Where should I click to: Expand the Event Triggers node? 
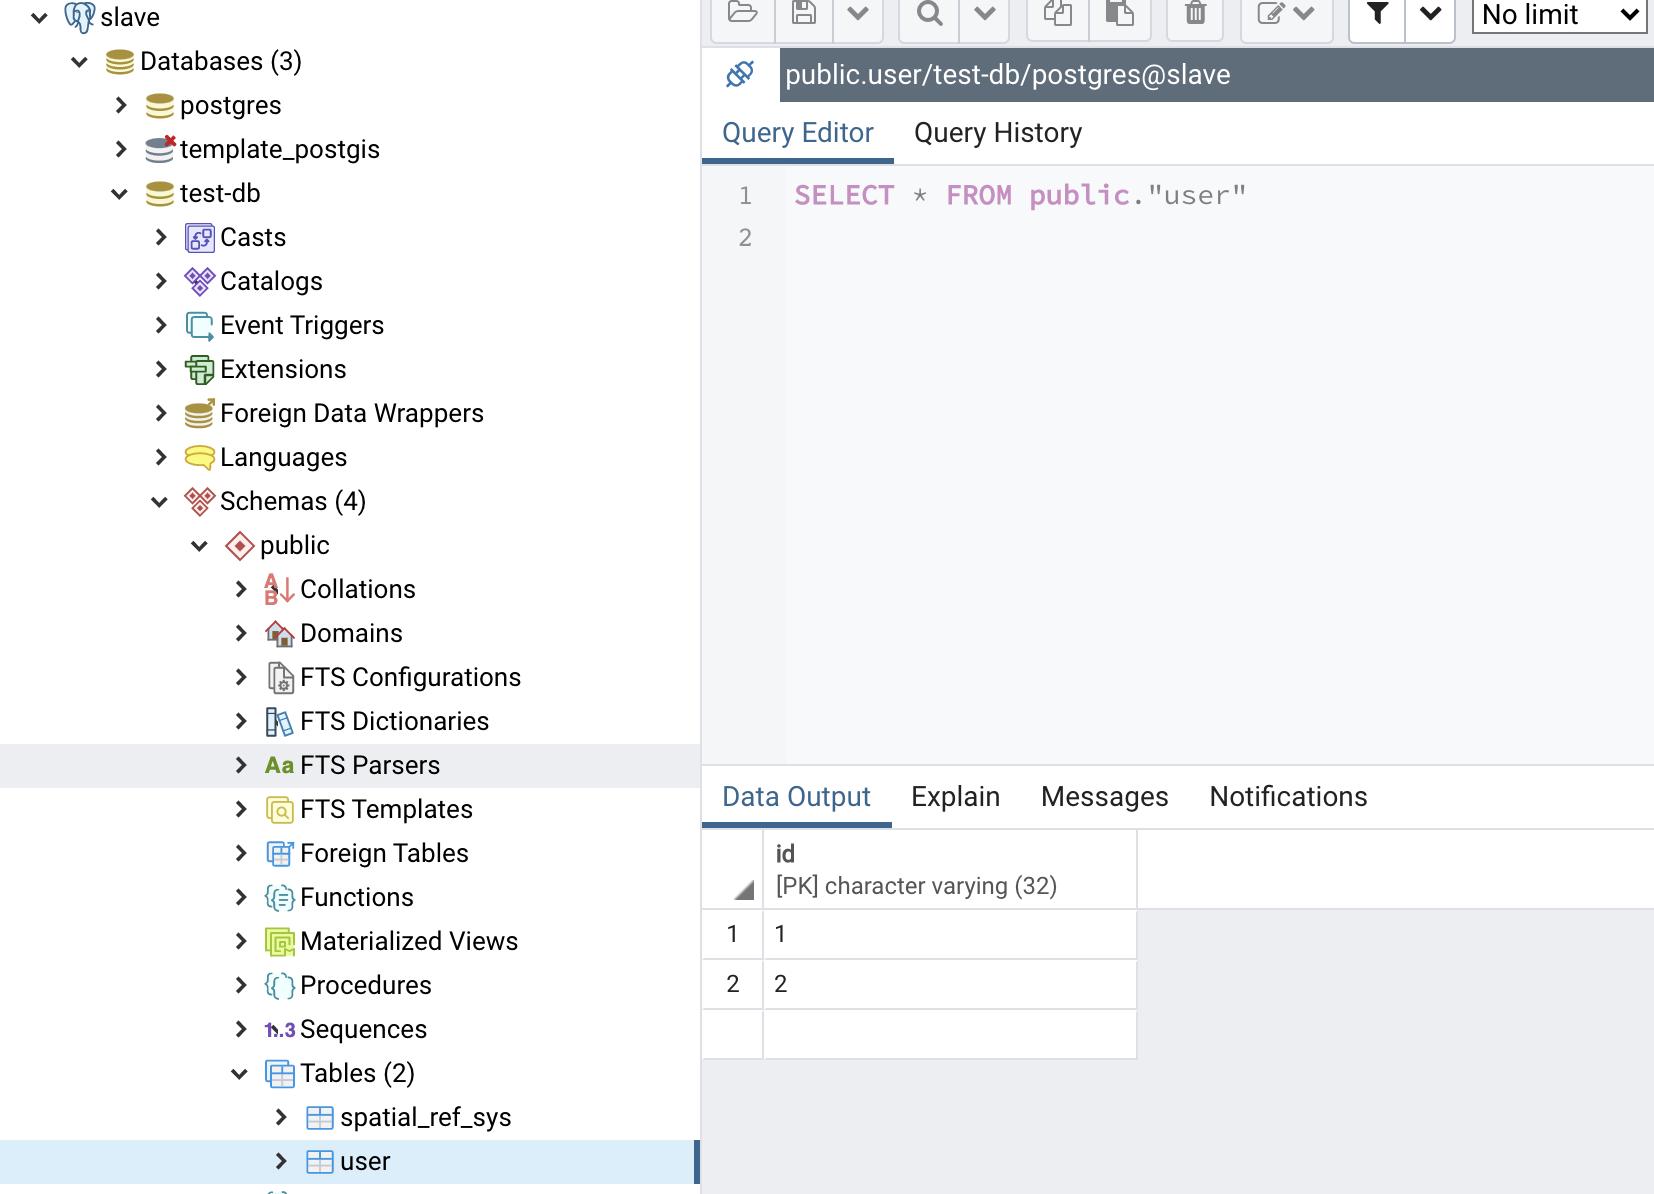[x=161, y=325]
